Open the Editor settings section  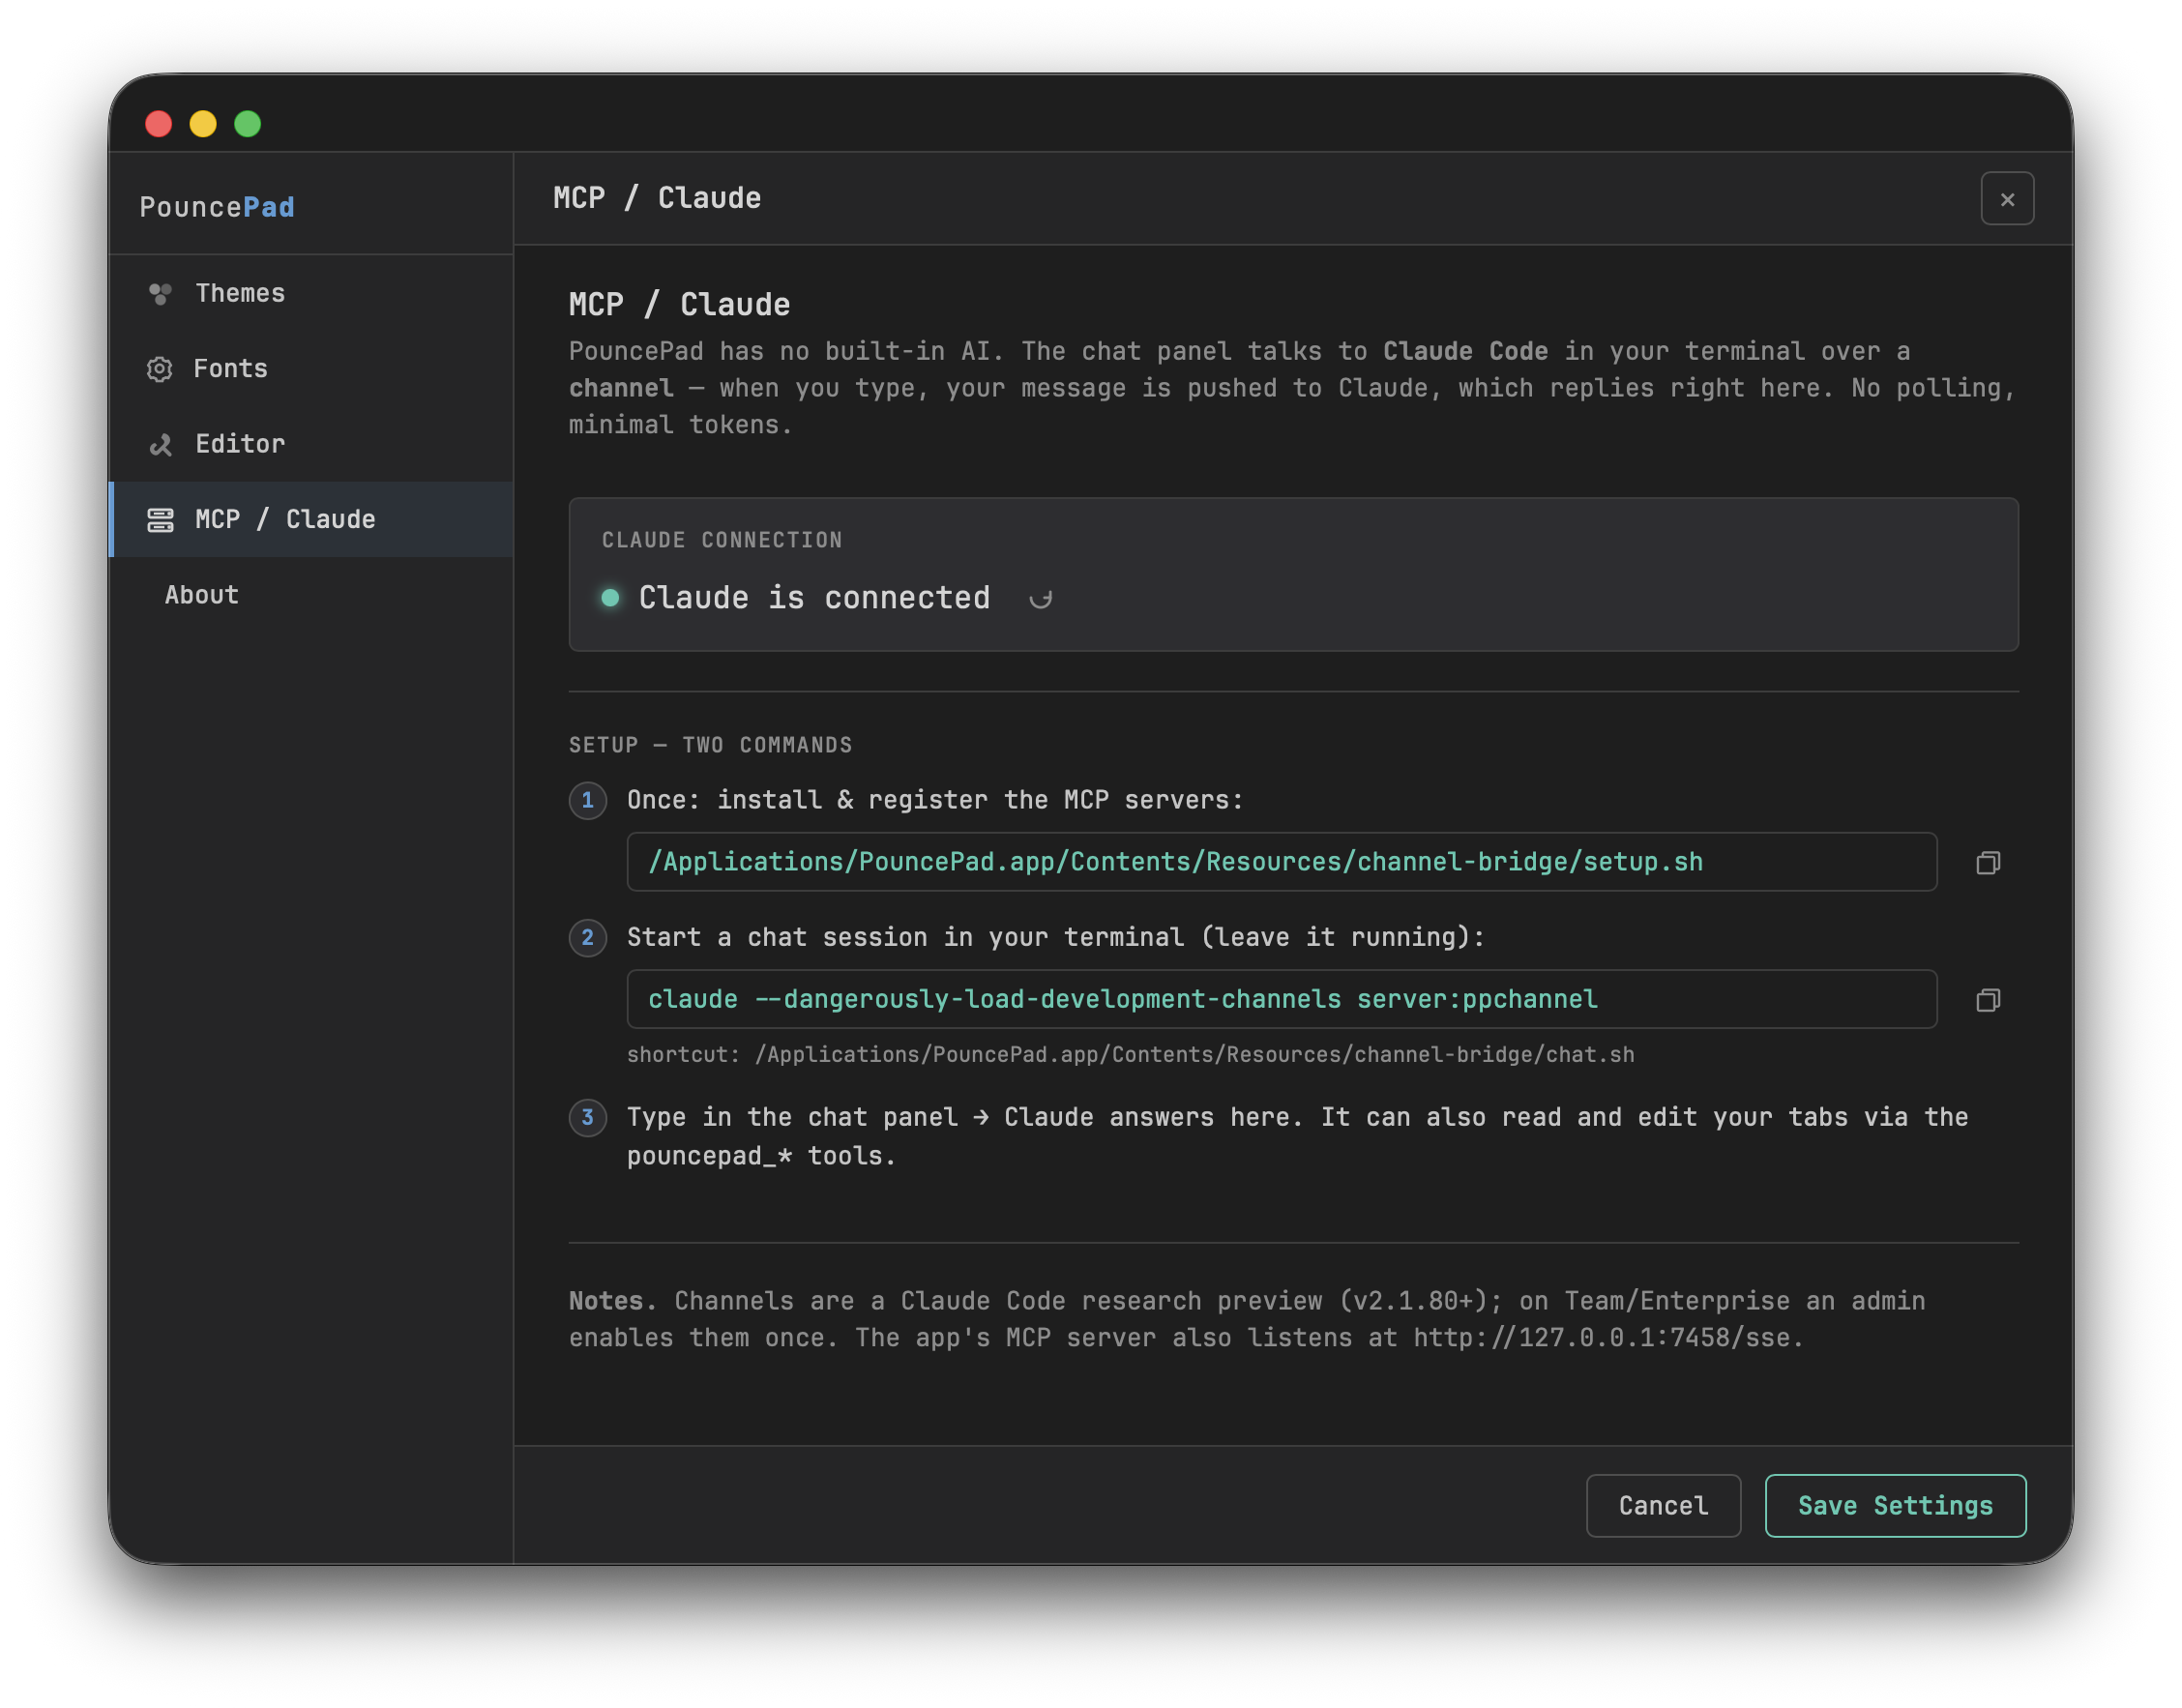click(311, 443)
